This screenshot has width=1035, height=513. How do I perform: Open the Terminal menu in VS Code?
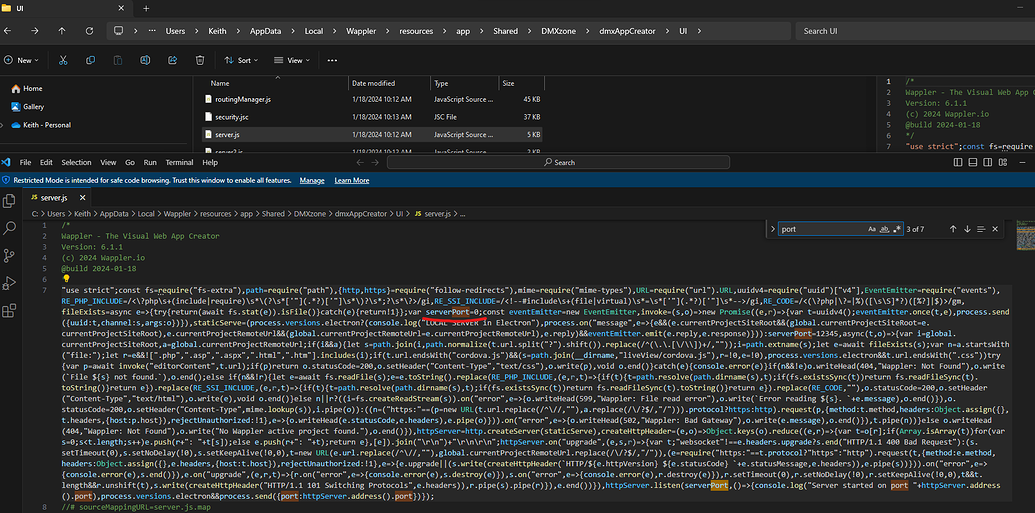click(180, 162)
